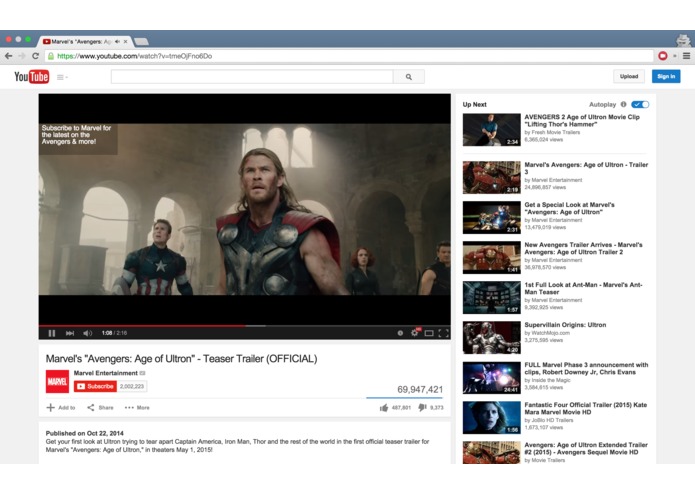Image resolution: width=695 pixels, height=494 pixels.
Task: Click the red extension icon in toolbar
Action: 663,56
